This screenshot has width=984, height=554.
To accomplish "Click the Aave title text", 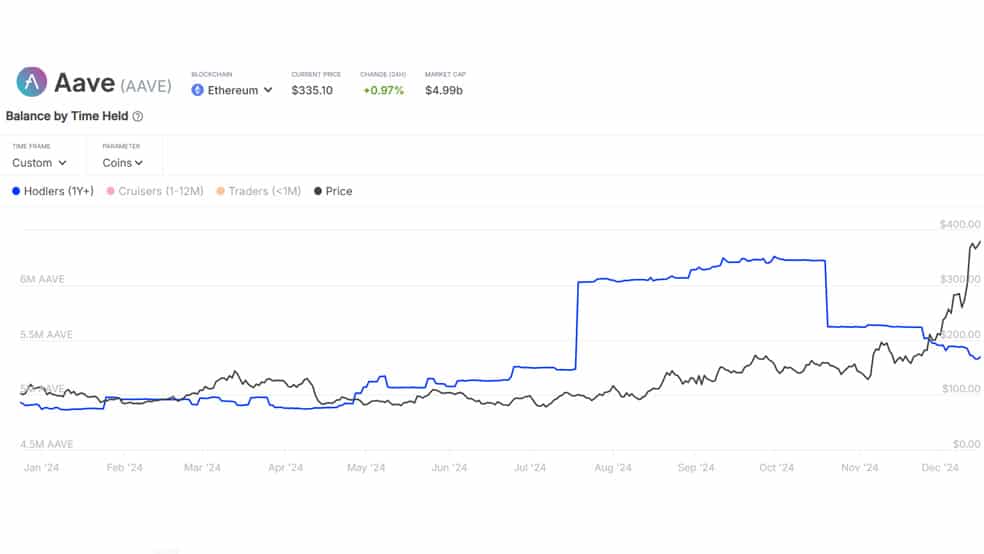I will coord(85,83).
